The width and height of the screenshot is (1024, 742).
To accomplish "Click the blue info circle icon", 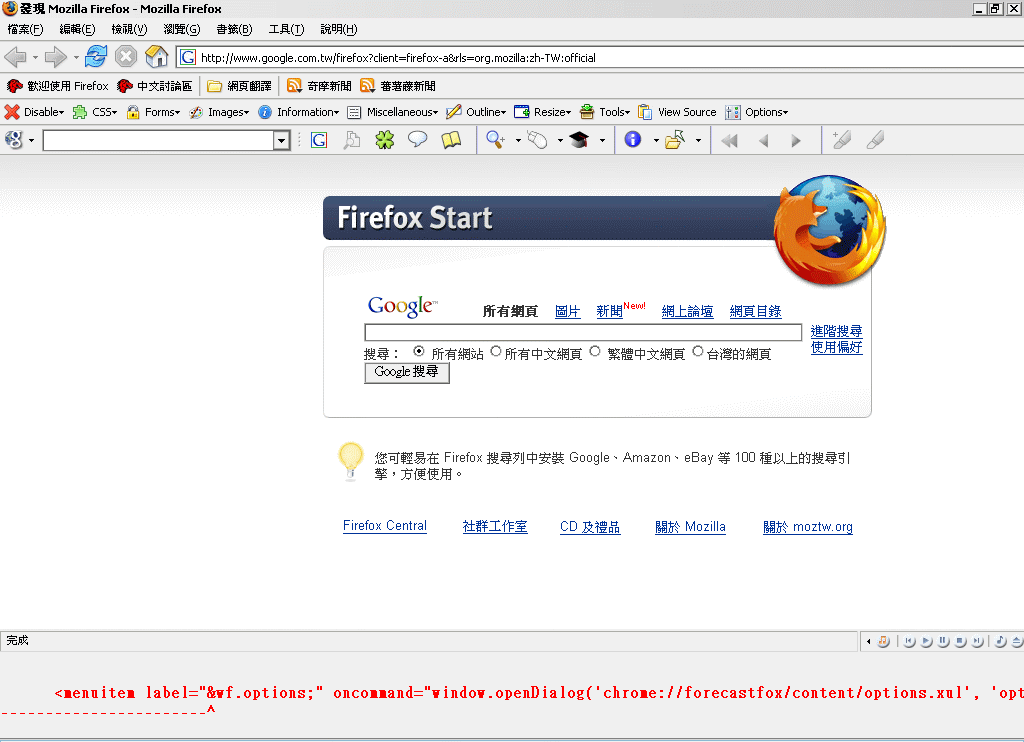I will click(632, 141).
